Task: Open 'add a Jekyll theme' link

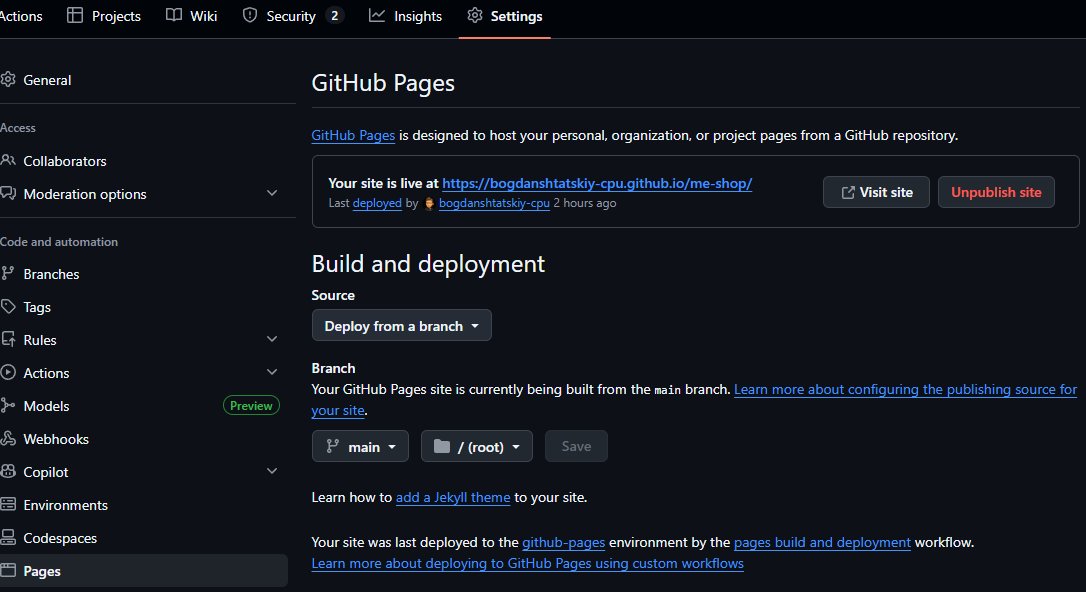Action: click(x=453, y=498)
